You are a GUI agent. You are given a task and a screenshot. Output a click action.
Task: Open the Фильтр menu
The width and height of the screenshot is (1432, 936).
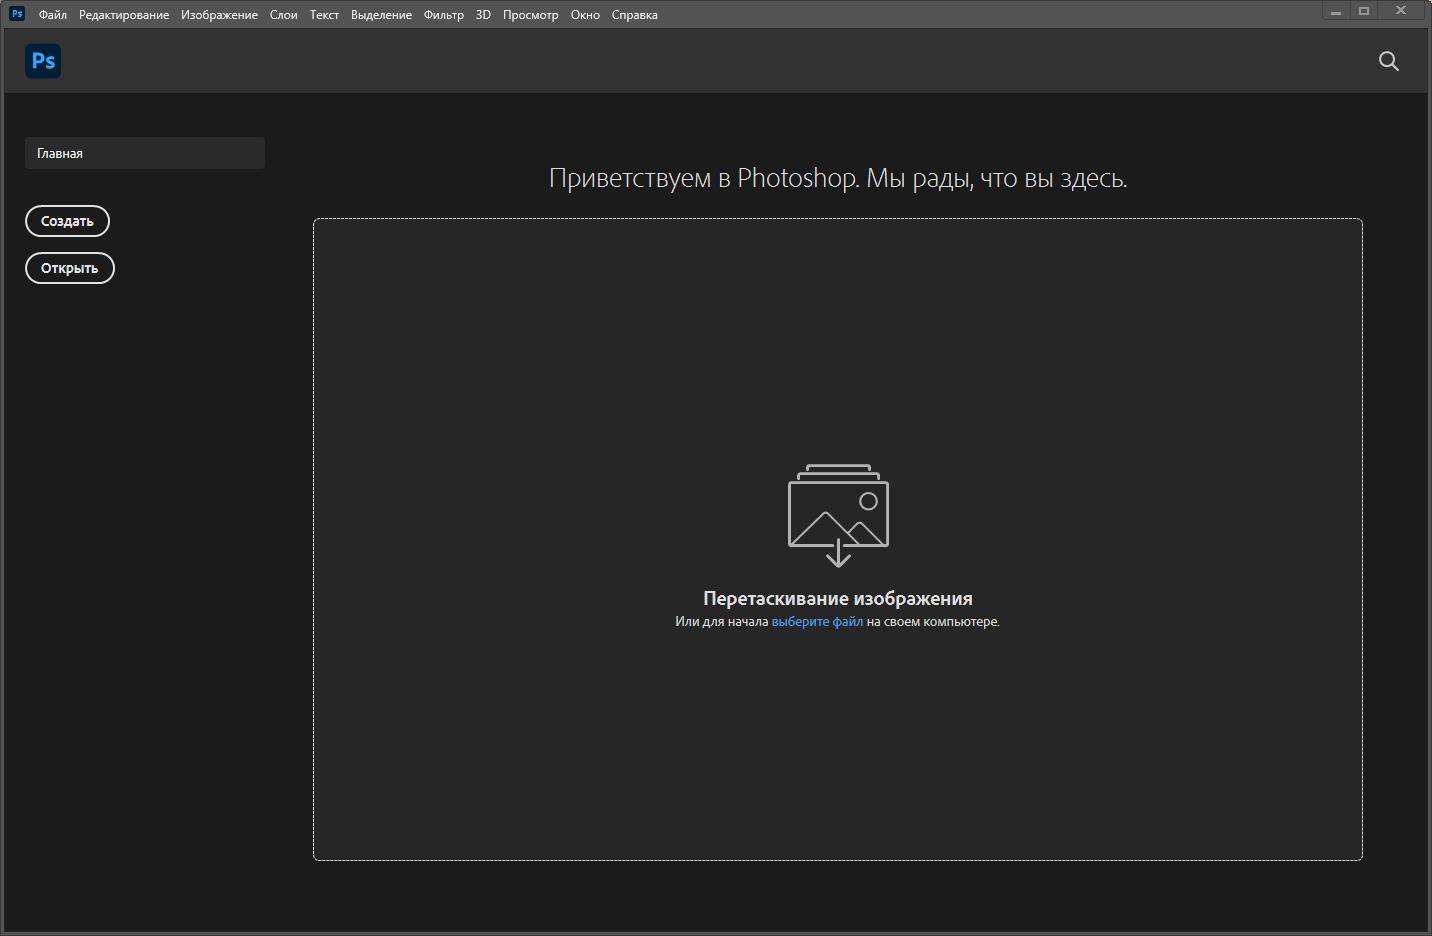[443, 15]
